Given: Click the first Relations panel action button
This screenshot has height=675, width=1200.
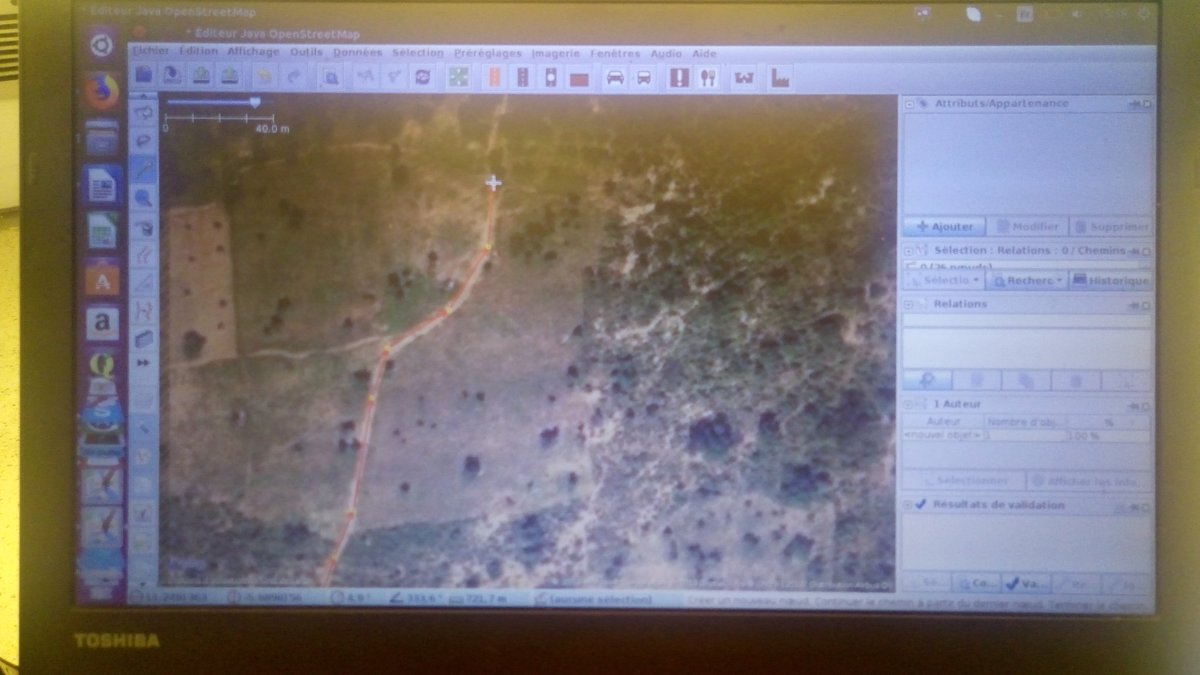Looking at the screenshot, I should [927, 380].
